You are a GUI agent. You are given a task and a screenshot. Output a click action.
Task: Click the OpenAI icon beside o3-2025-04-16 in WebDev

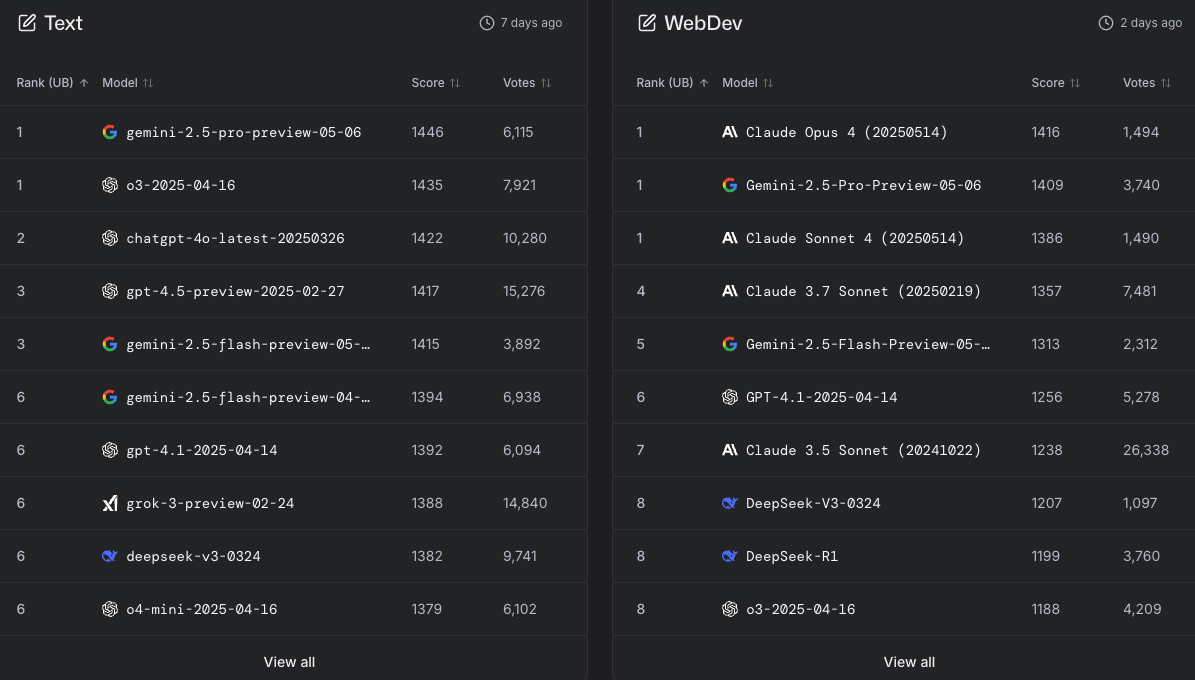point(729,609)
